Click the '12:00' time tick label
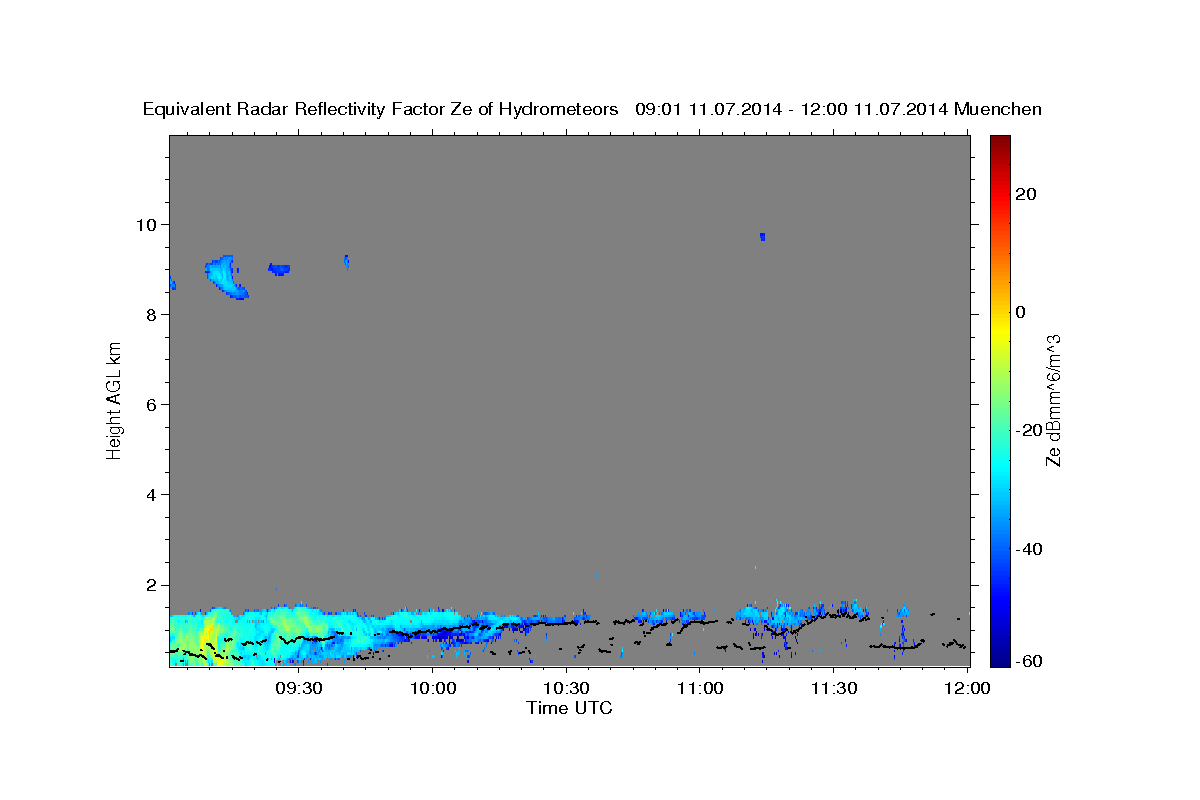 [967, 689]
